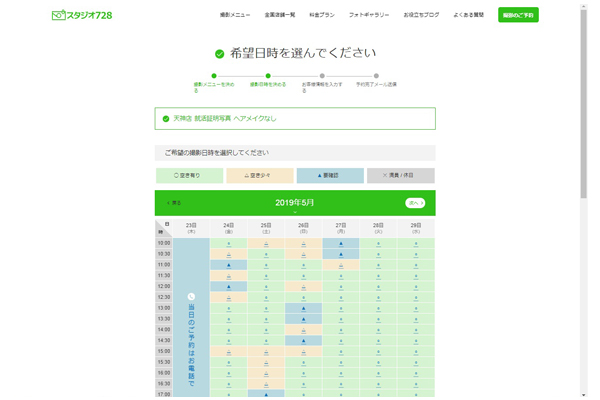Select the 12:00 slot on 28日 (火)
The image size is (600, 400).
tap(378, 286)
